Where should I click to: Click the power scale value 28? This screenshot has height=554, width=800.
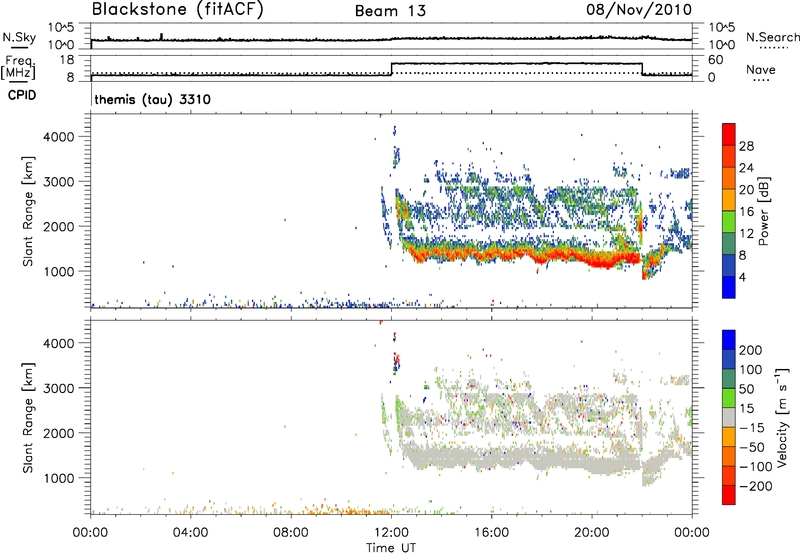[746, 146]
